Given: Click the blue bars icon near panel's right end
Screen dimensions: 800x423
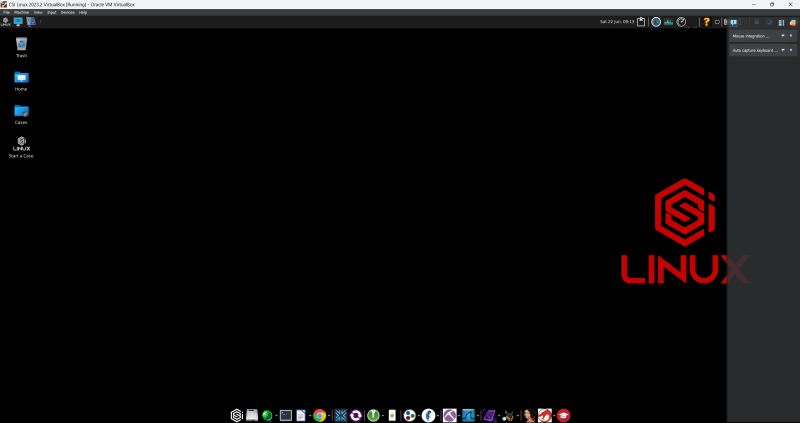Looking at the screenshot, I should pyautogui.click(x=781, y=22).
